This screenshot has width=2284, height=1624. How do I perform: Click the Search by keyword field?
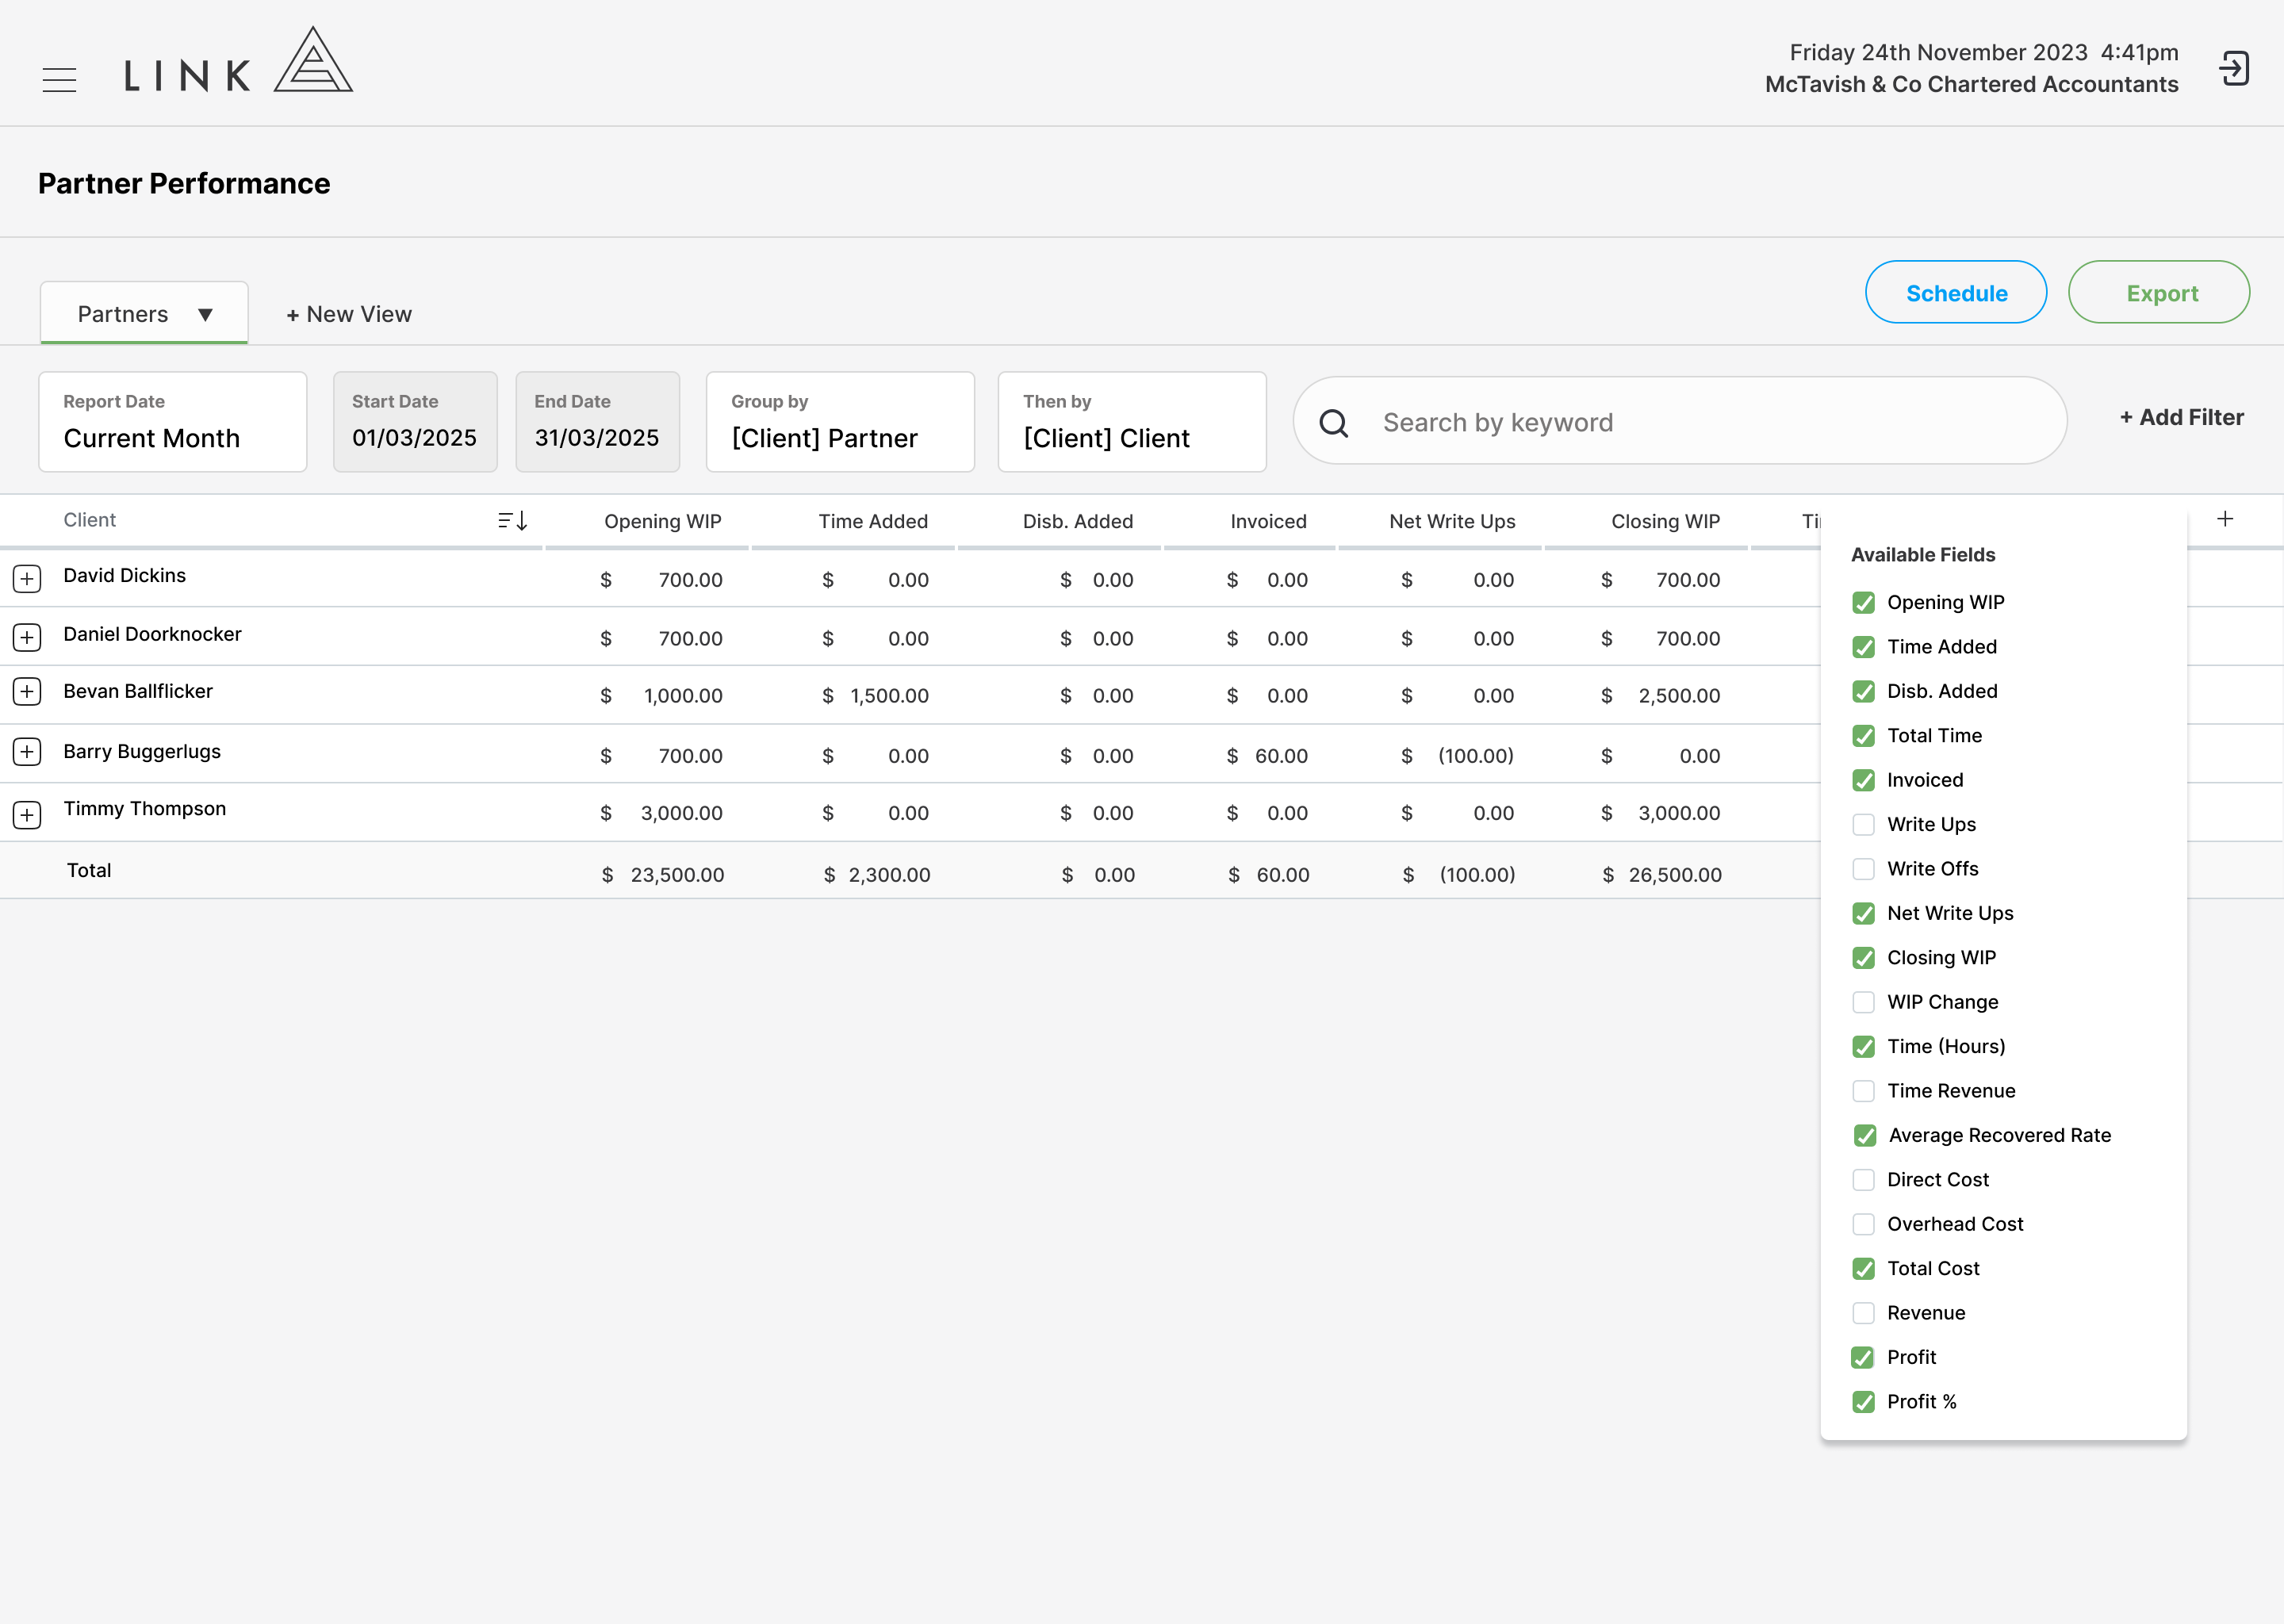[x=1680, y=421]
